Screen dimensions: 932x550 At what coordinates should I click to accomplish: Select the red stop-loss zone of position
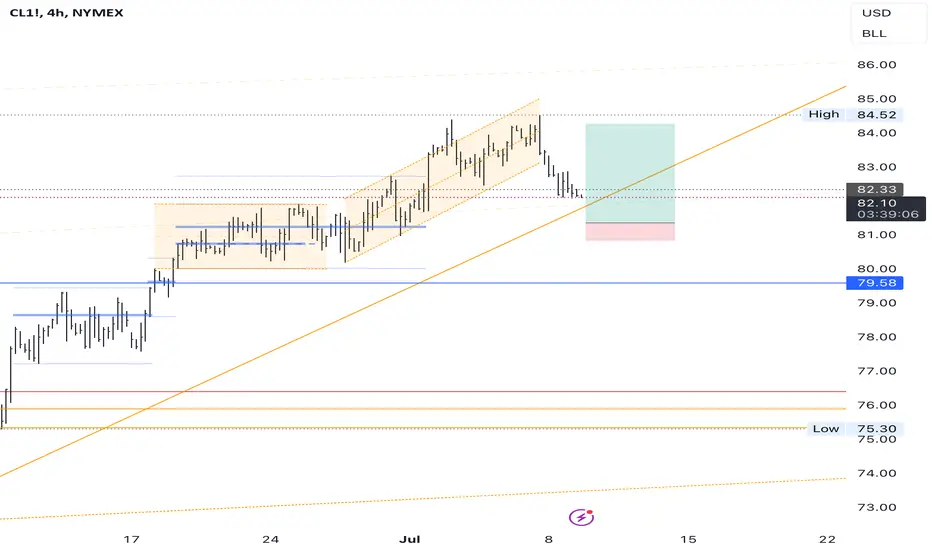(630, 231)
